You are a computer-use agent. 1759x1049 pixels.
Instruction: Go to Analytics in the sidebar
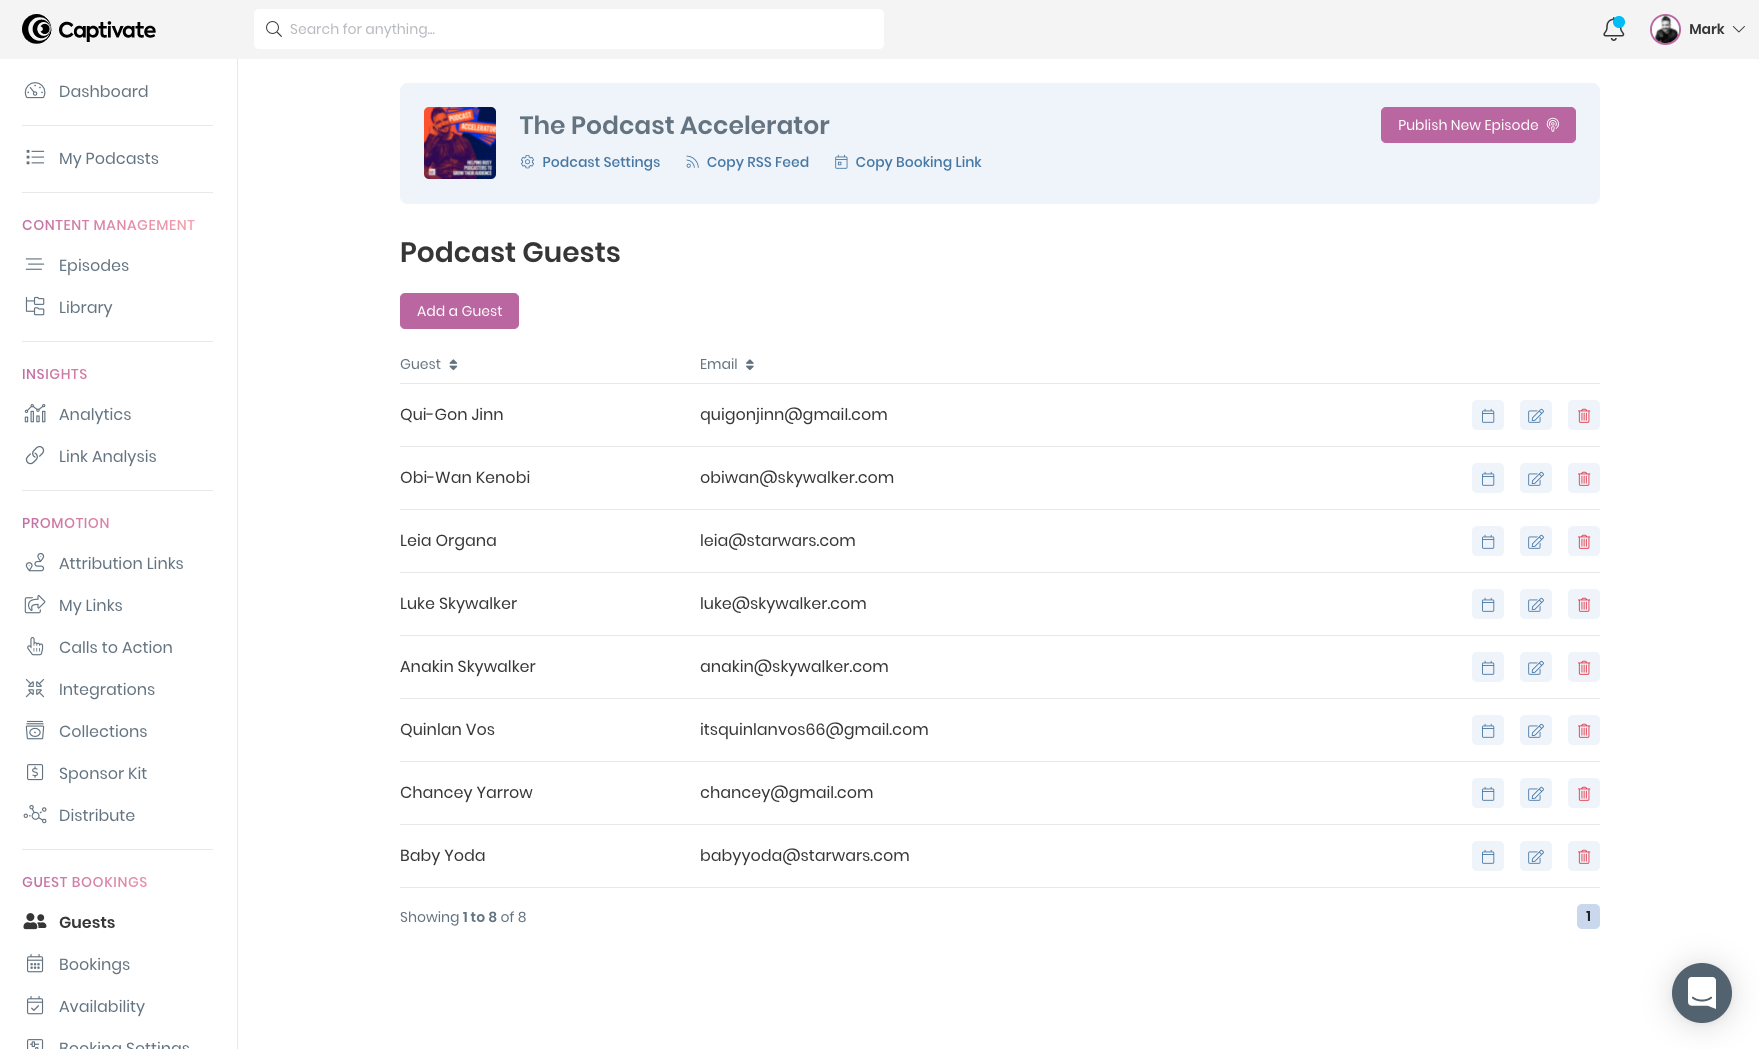point(95,414)
